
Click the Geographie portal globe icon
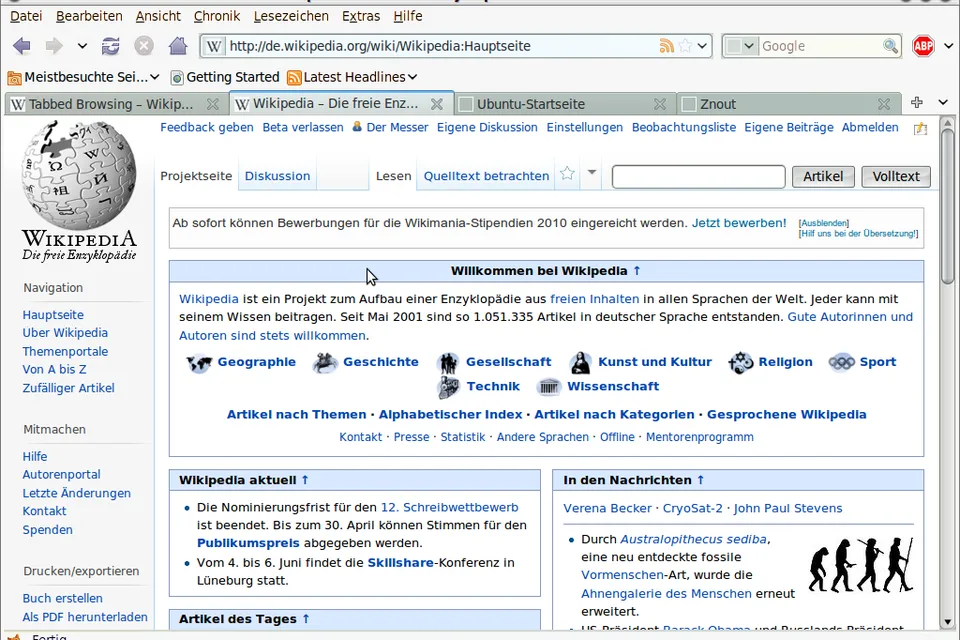[x=199, y=364]
